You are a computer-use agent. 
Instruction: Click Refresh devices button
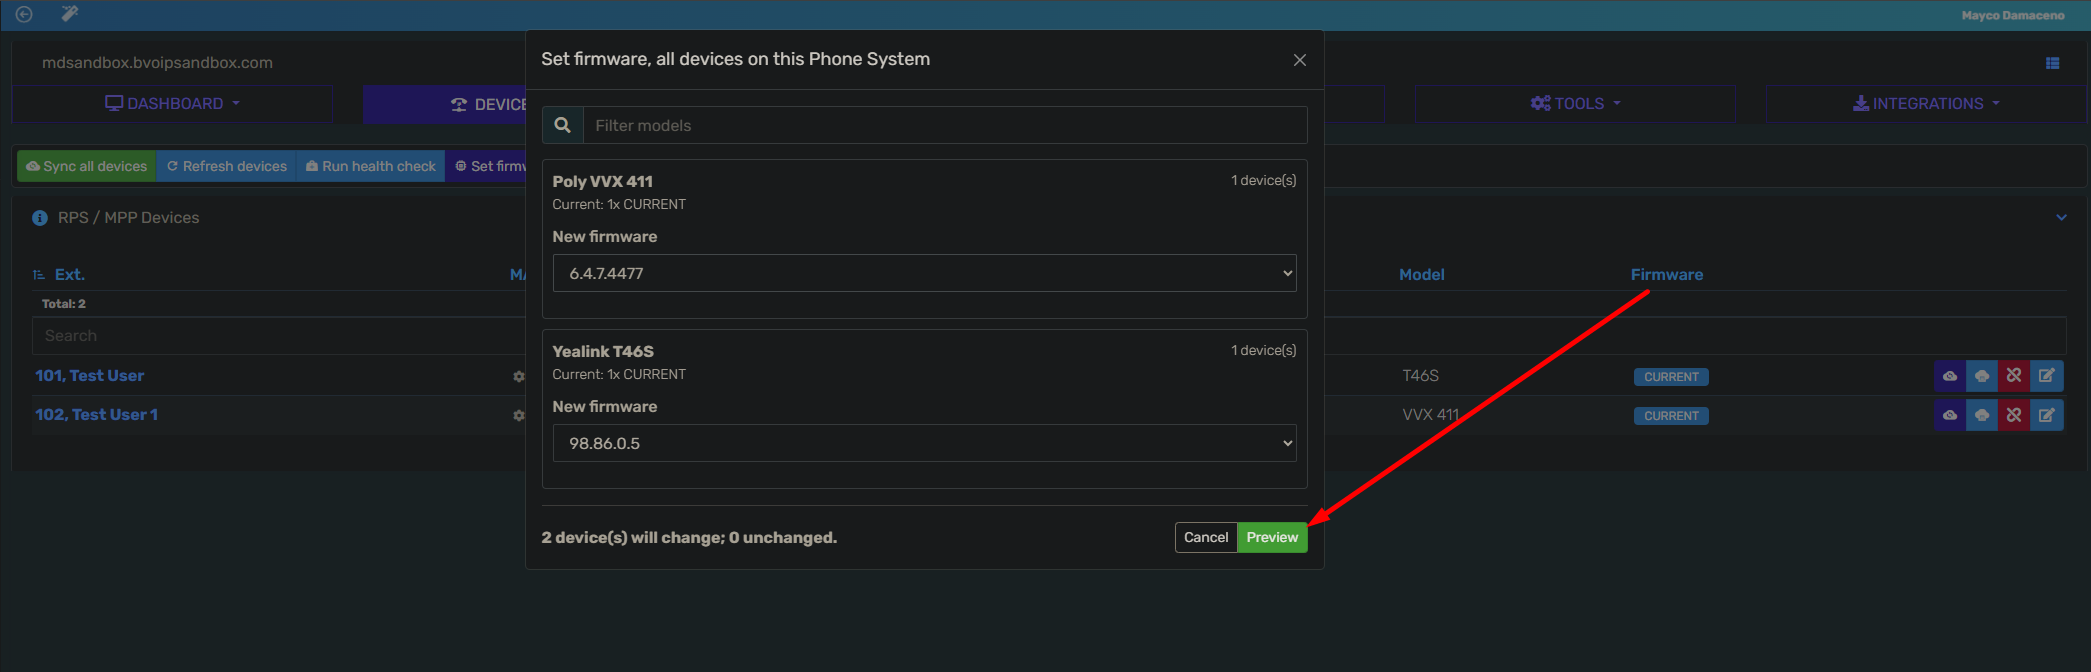point(227,166)
